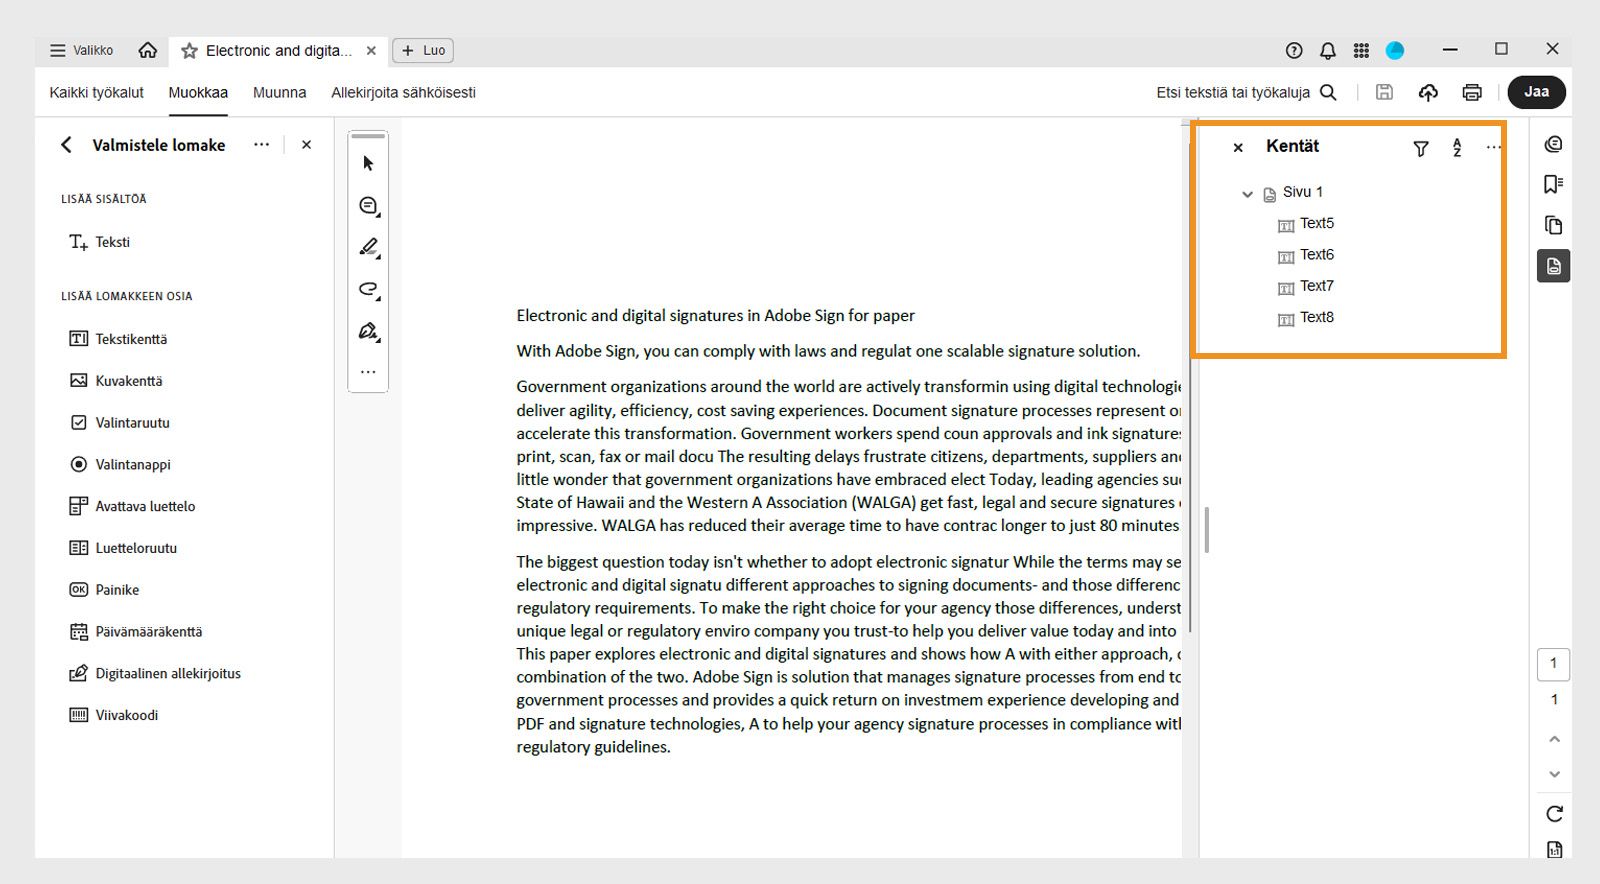Add a Päivämääräkenttä date field
Screen dimensions: 1600x884
click(x=135, y=632)
